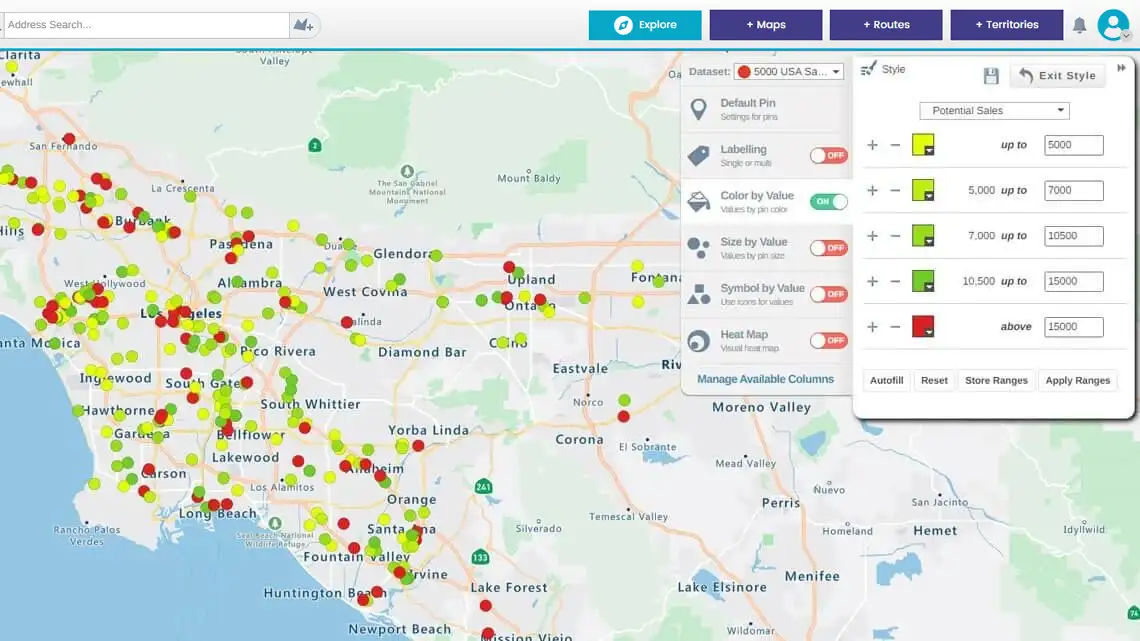Image resolution: width=1140 pixels, height=641 pixels.
Task: Click the Size by Value dots icon
Action: point(700,247)
